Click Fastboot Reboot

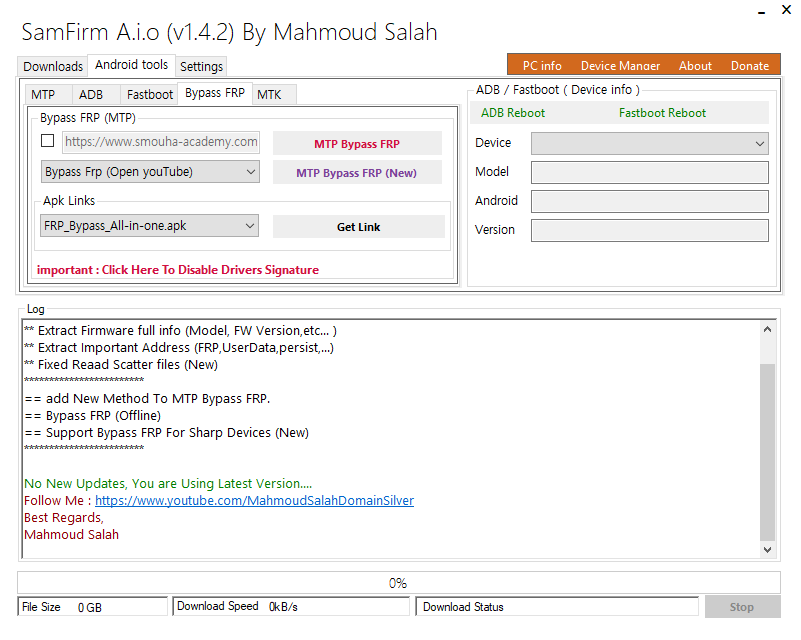[x=662, y=113]
